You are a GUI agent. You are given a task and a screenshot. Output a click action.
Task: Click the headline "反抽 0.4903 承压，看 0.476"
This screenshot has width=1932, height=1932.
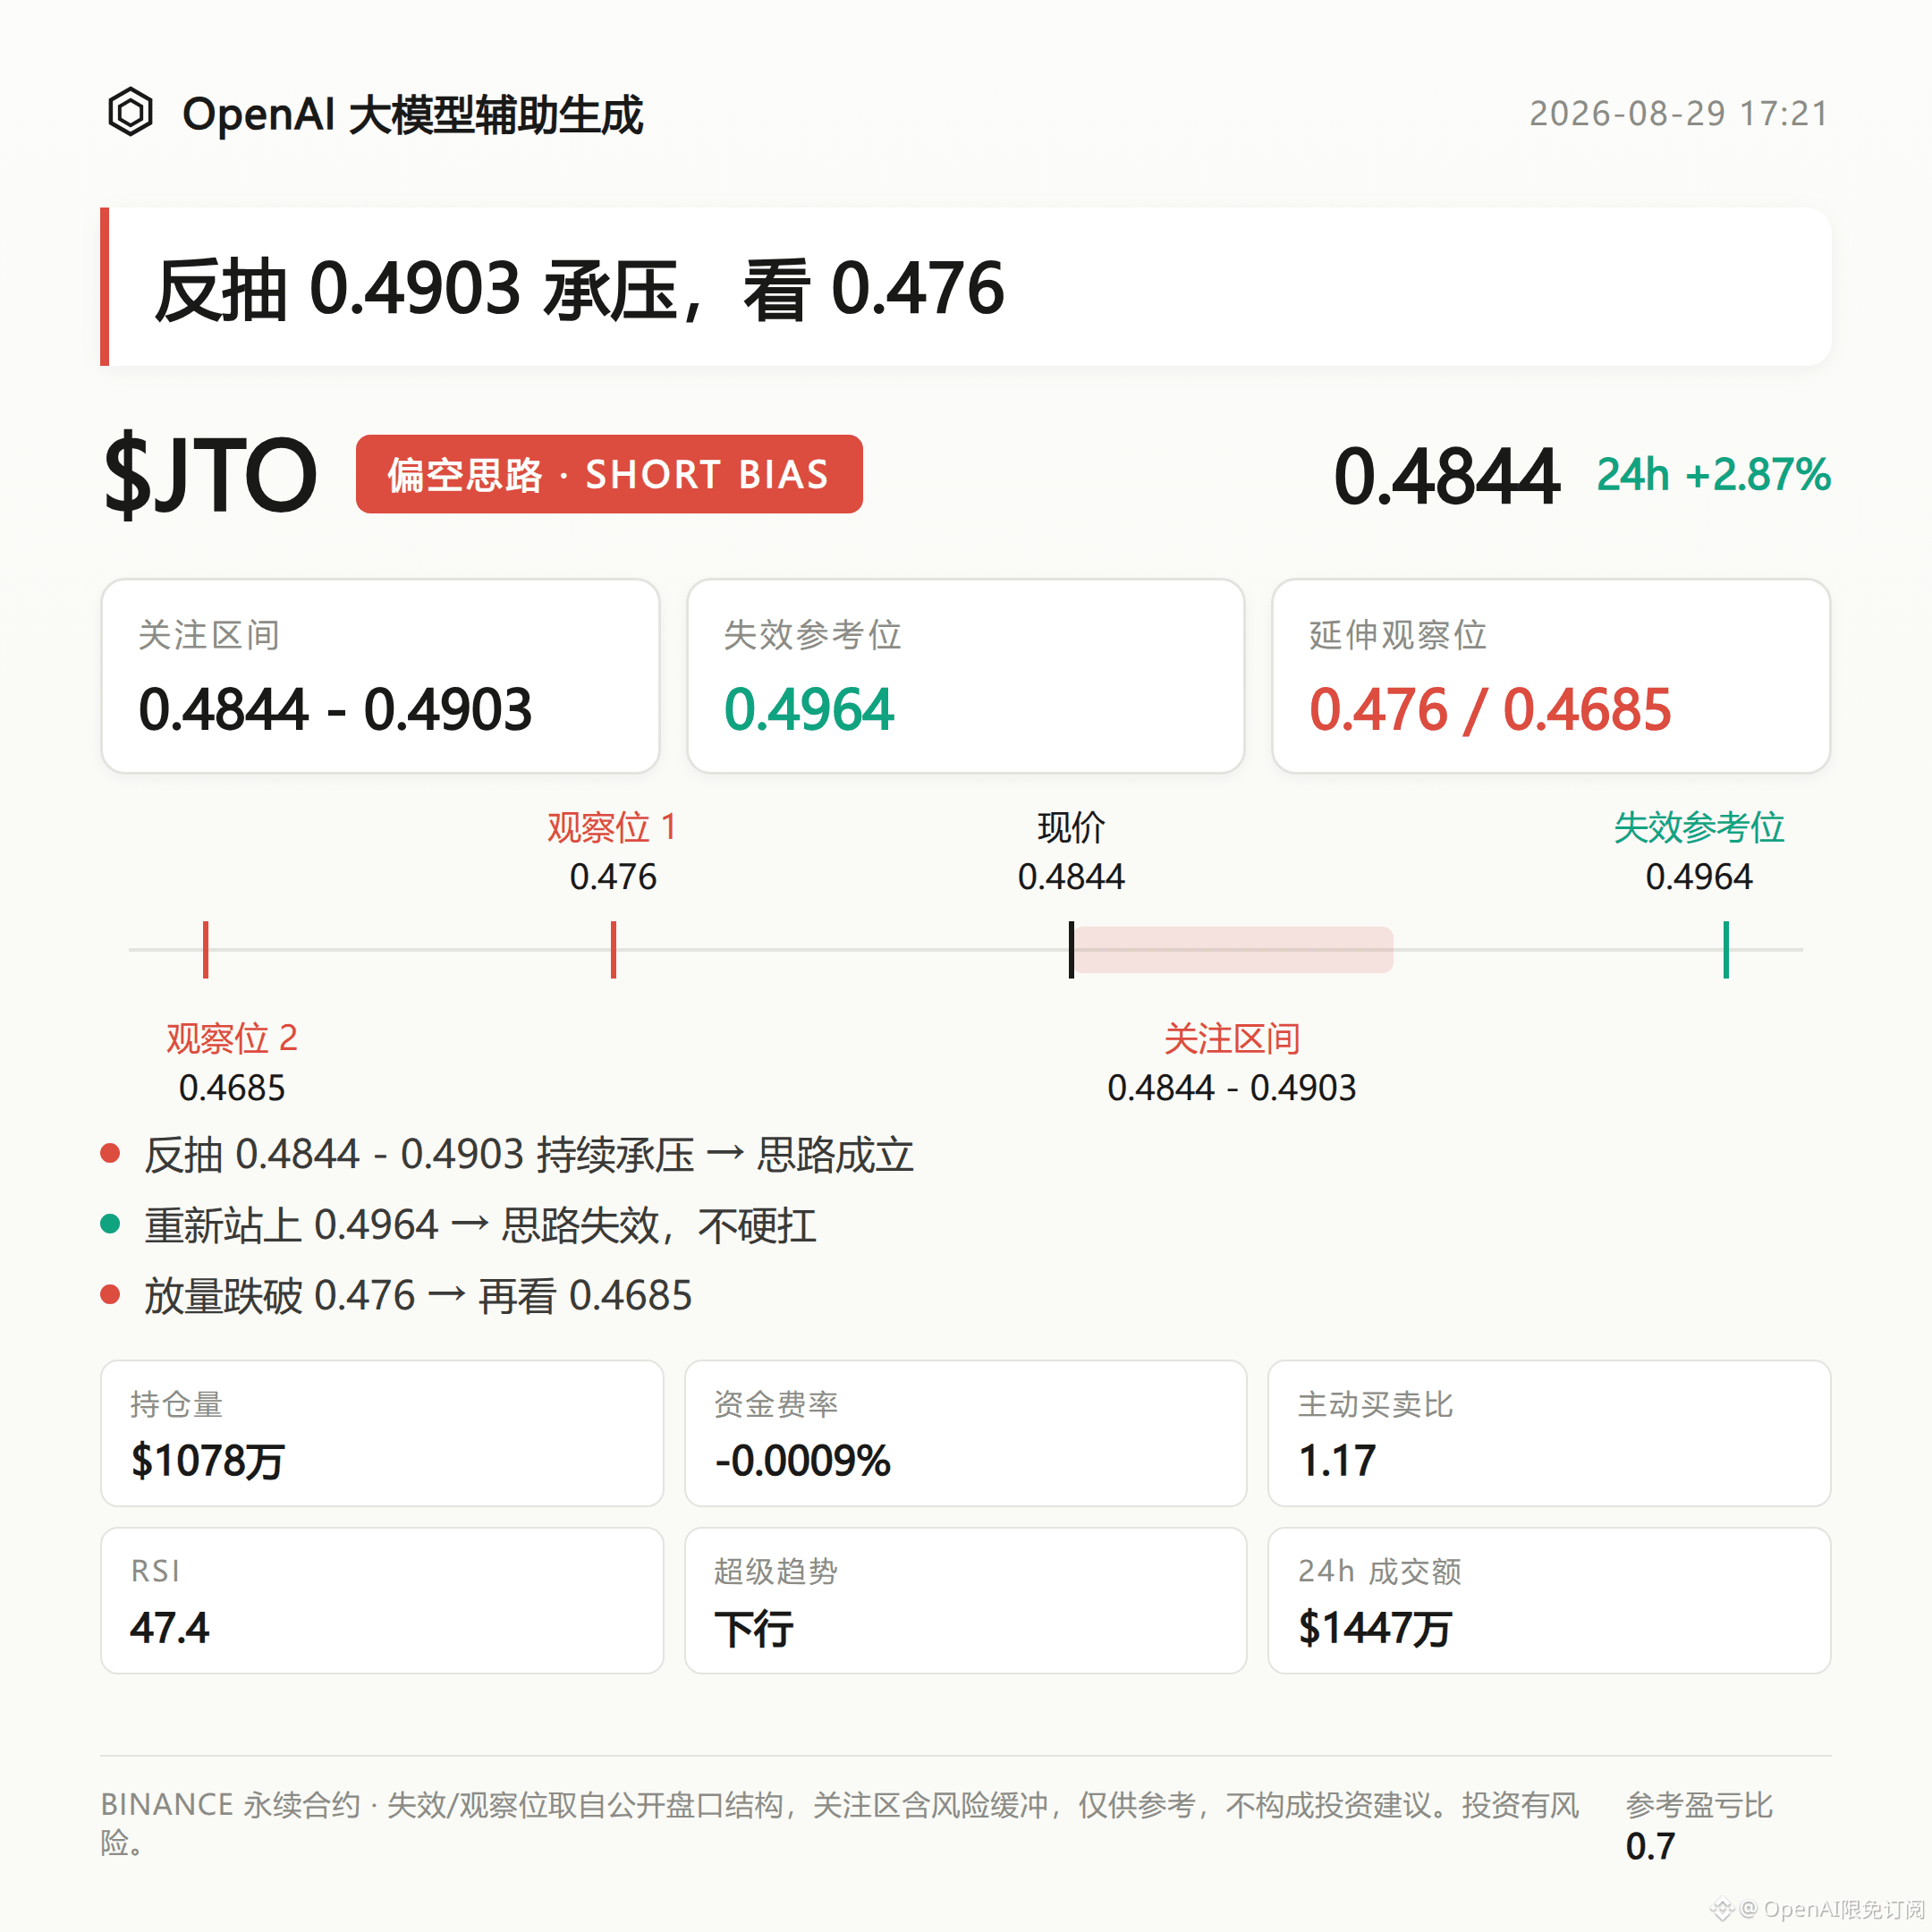(579, 289)
